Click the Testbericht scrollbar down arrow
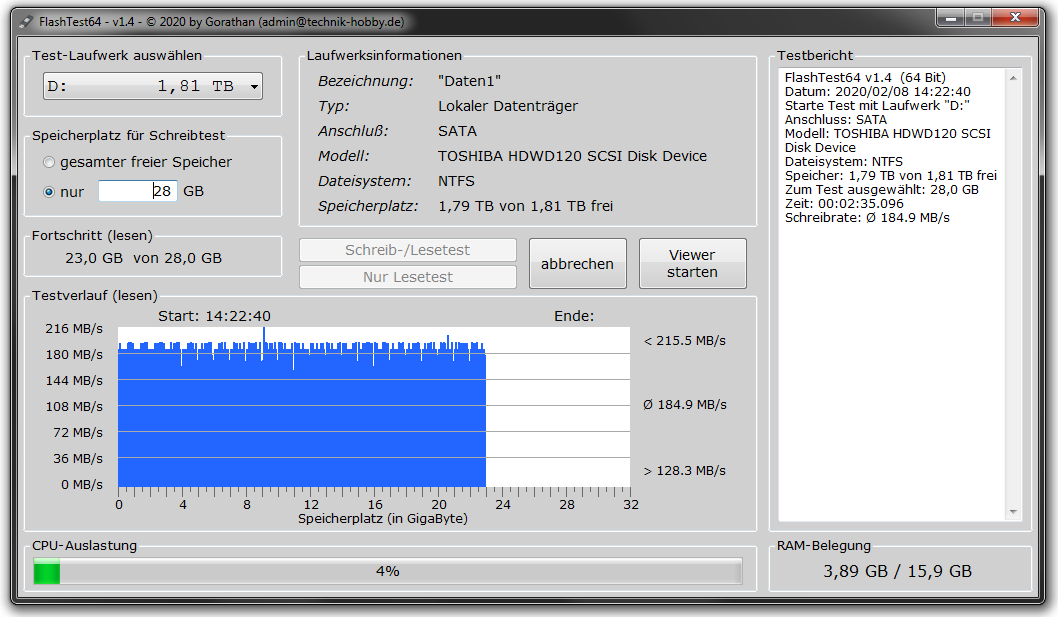1058x617 pixels. pos(1014,512)
